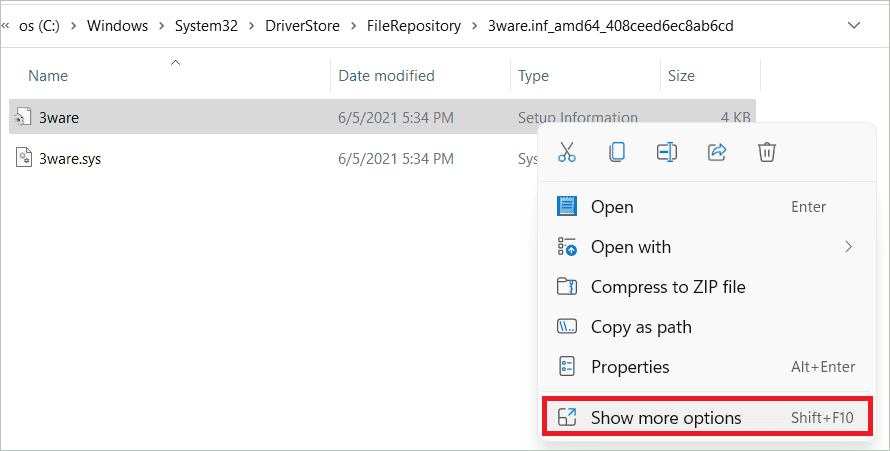Expand chevron after System32 breadcrumb
890x451 pixels.
point(251,26)
